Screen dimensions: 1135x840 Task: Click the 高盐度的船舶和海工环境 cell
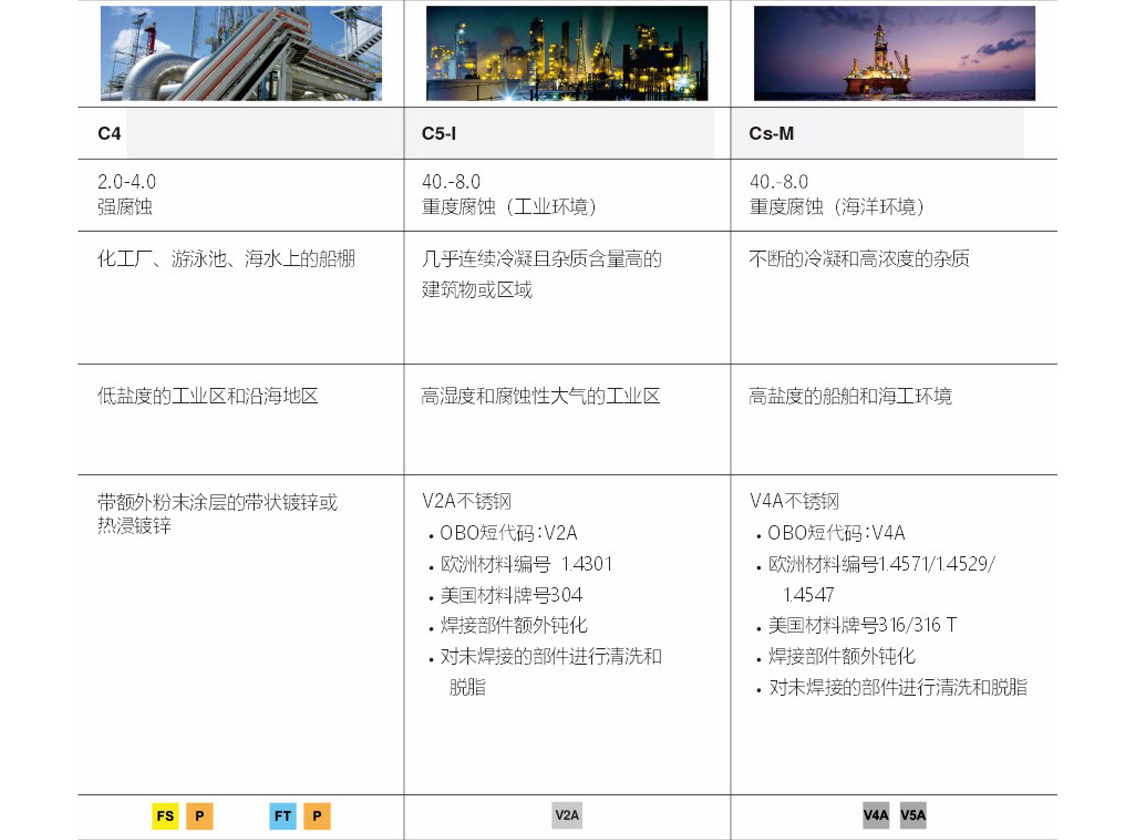point(850,397)
